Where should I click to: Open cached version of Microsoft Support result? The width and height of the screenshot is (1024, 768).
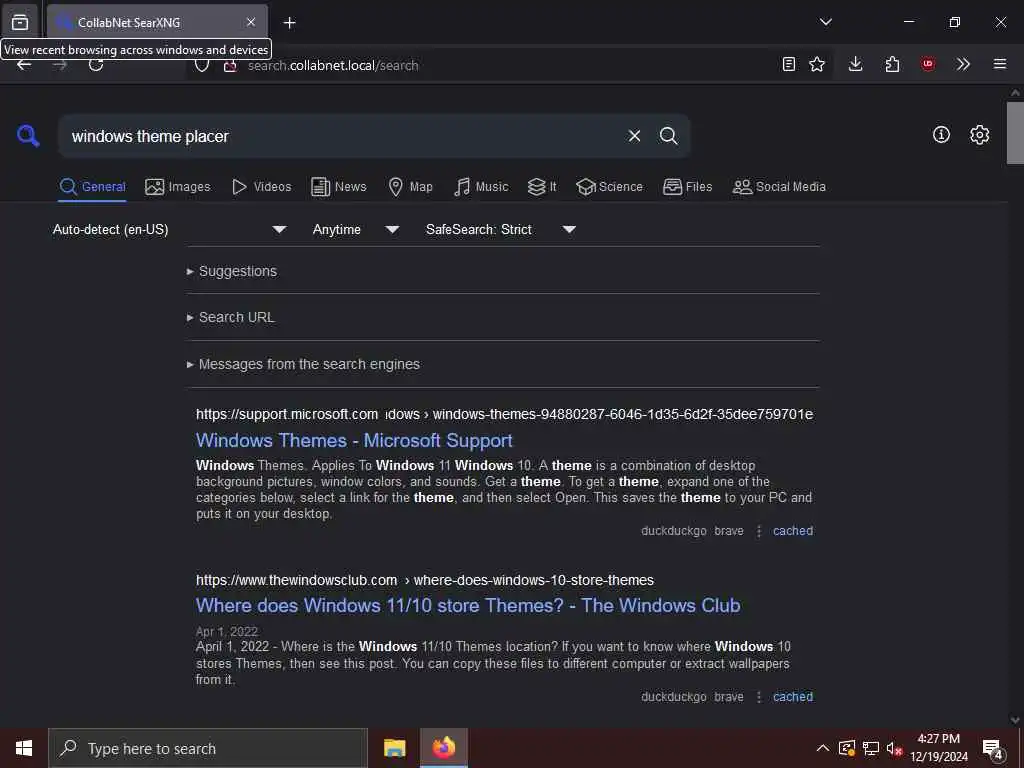793,531
